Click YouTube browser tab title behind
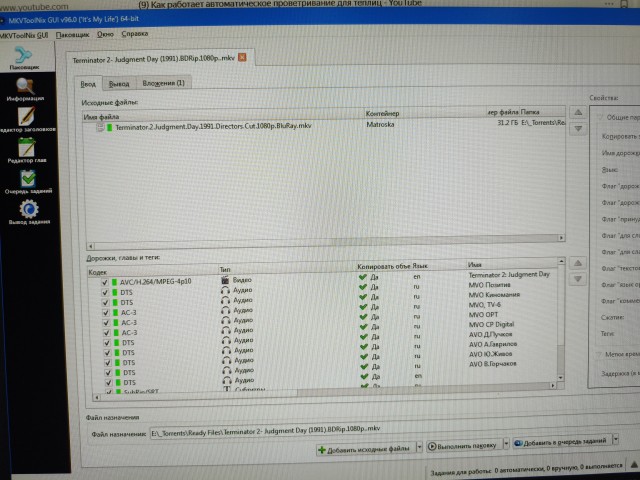Viewport: 640px width, 480px height. (x=280, y=4)
